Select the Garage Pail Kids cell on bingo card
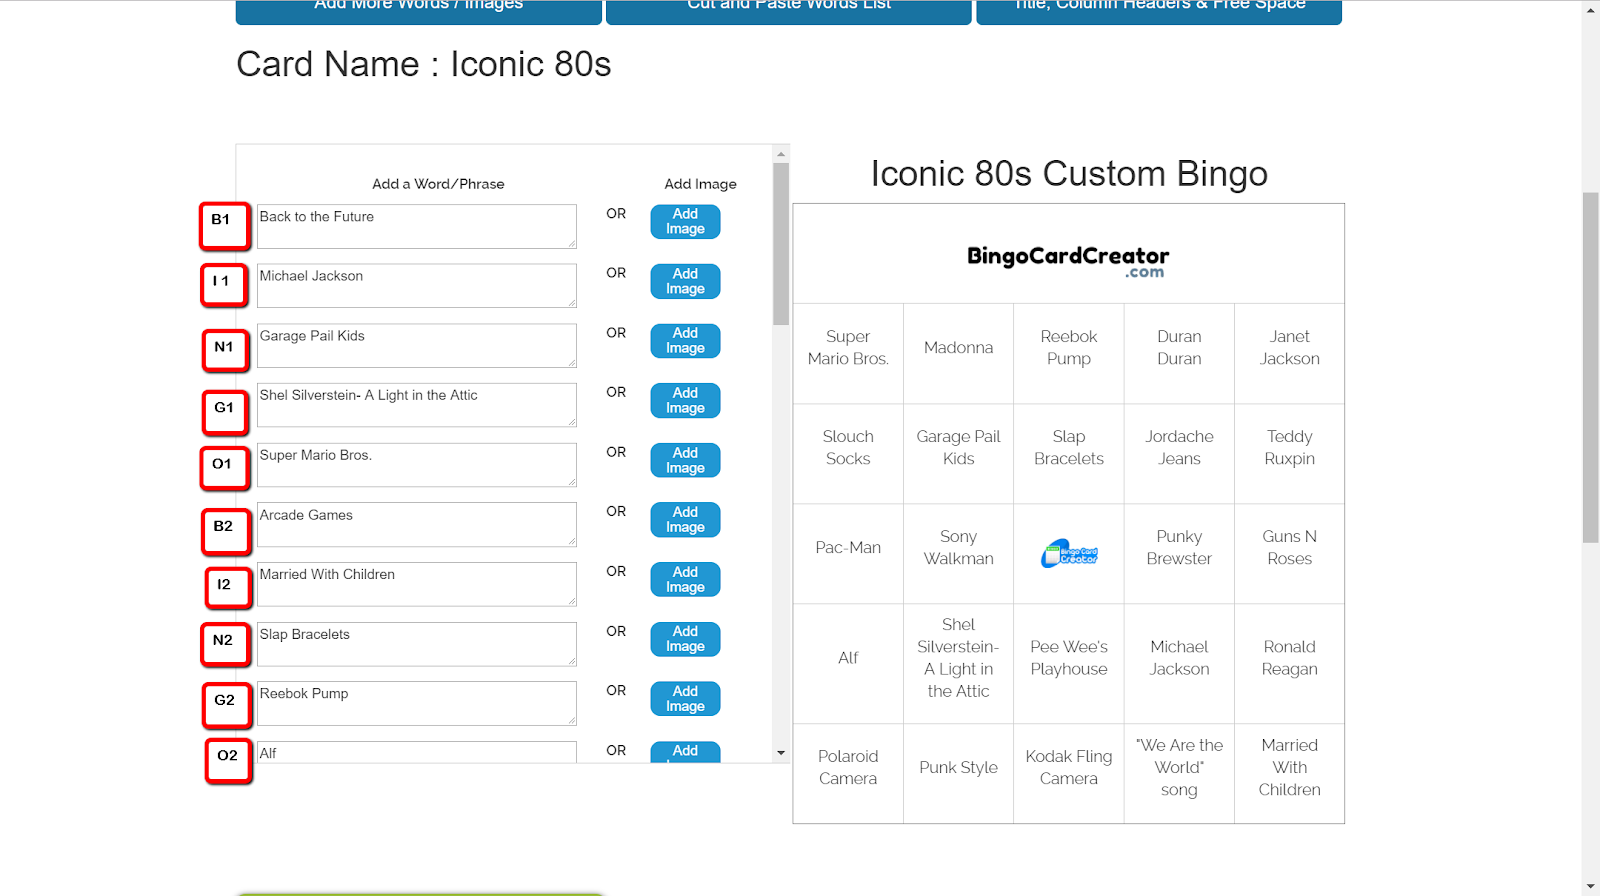The image size is (1600, 896). coord(958,454)
